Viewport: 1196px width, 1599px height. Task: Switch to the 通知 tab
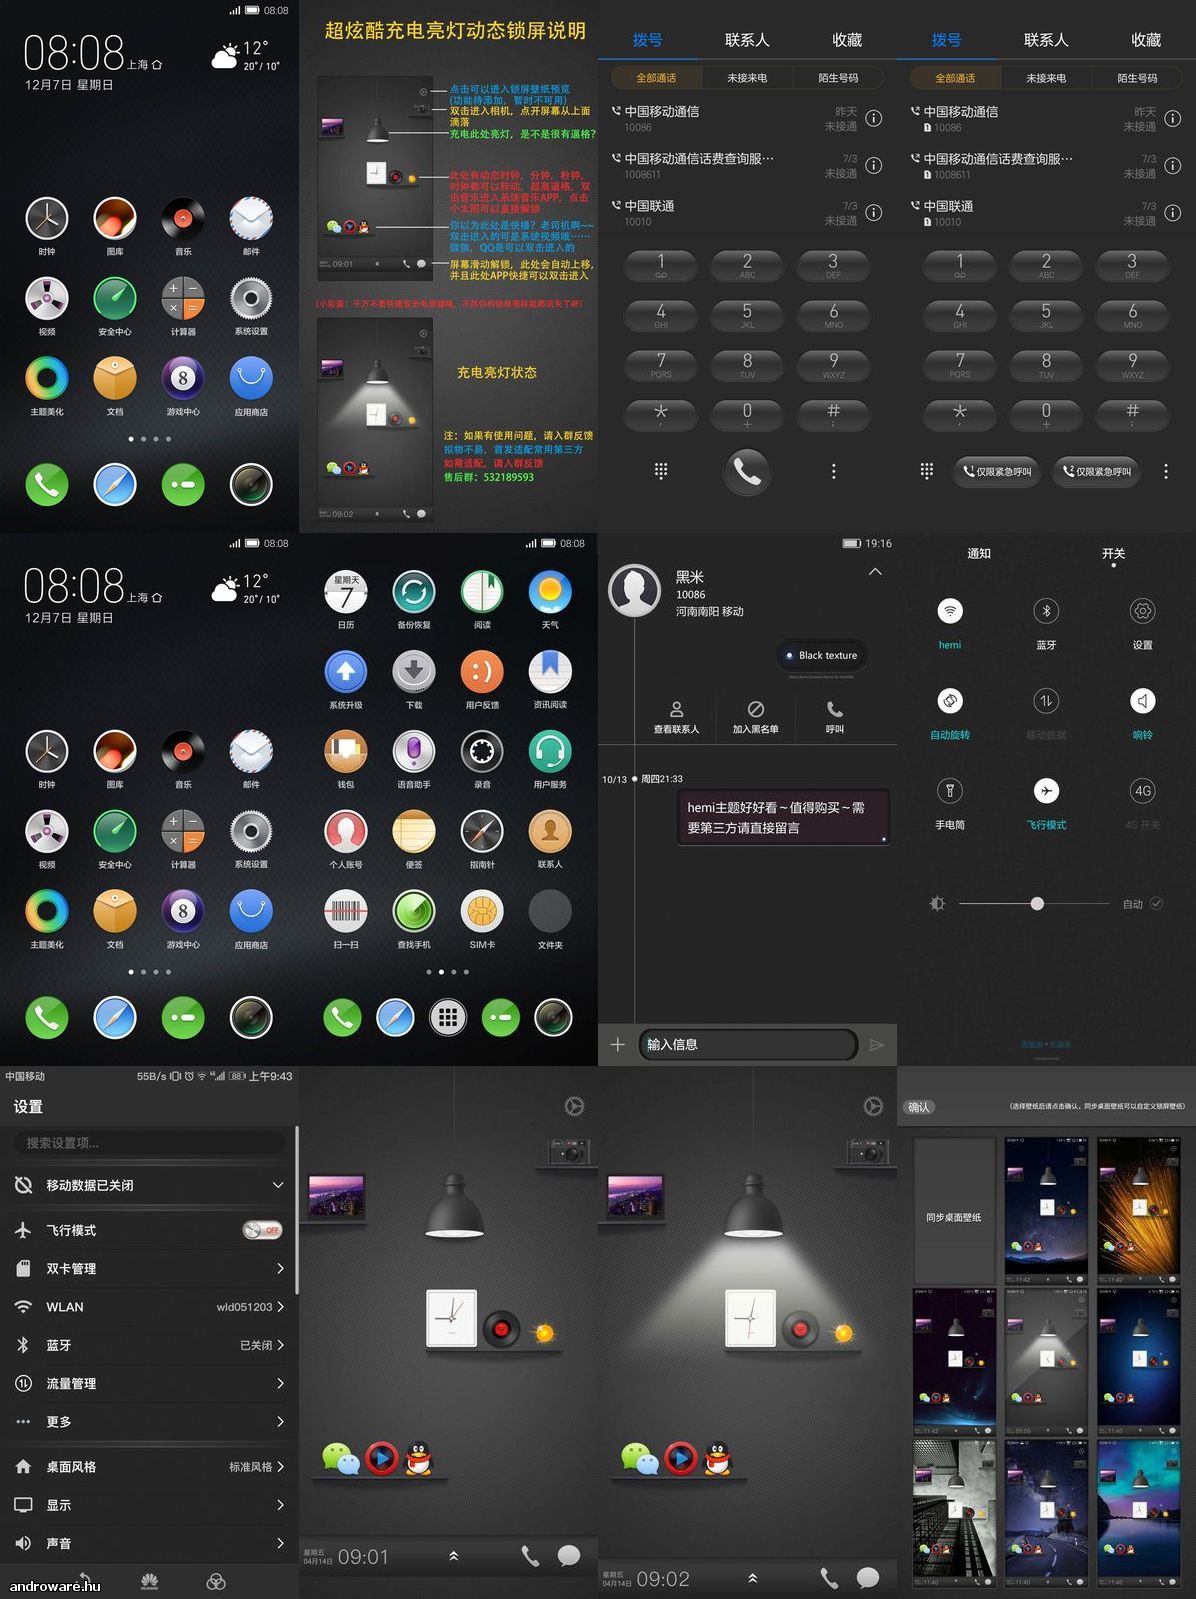[x=979, y=553]
